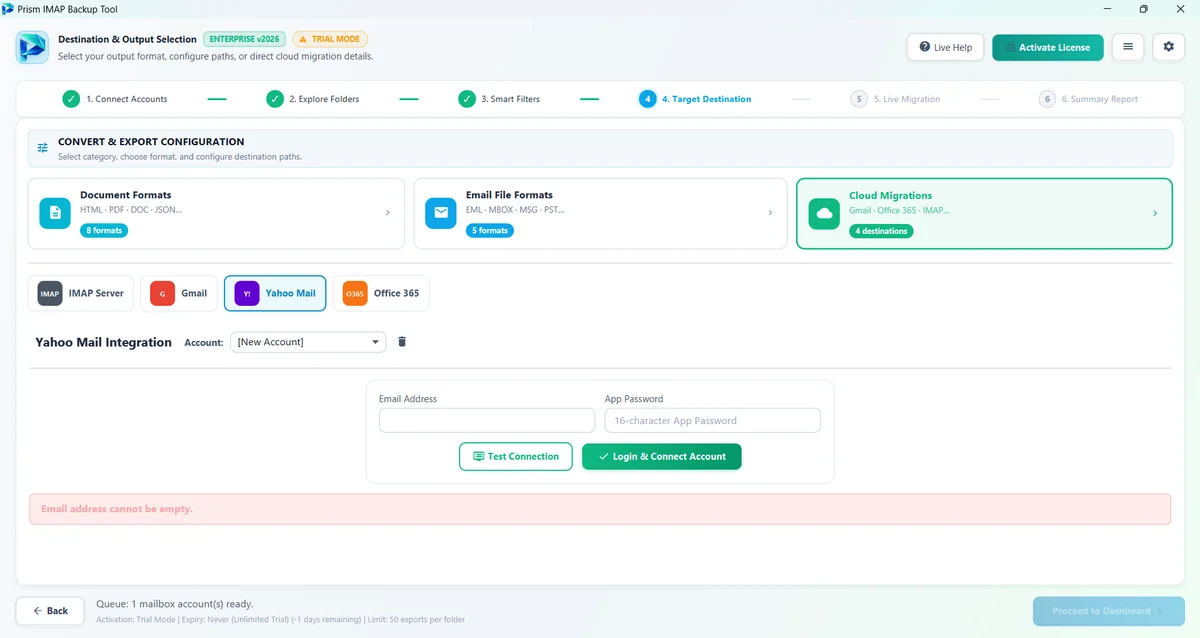The image size is (1200, 638).
Task: Click the checkmark for step 2 Explore Folders
Action: coord(275,99)
